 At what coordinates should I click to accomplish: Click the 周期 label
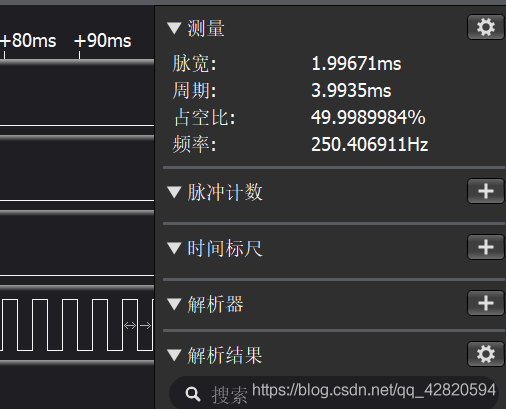coord(194,90)
